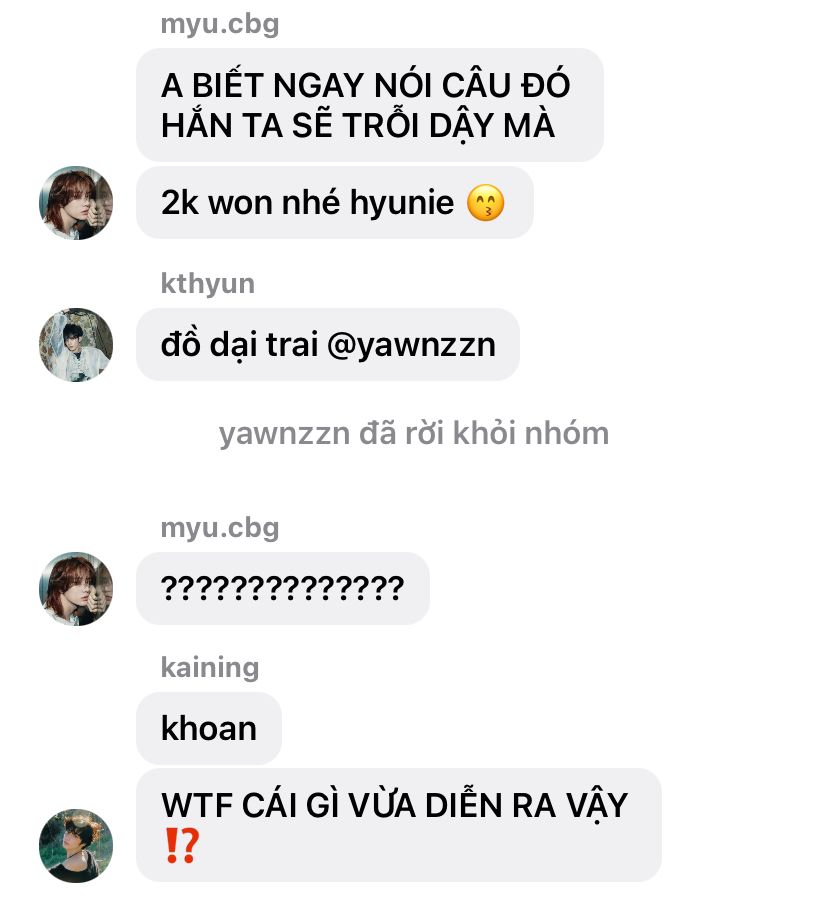The height and width of the screenshot is (898, 828).
Task: Tap myu.cbg's avatar beside the question marks
Action: click(x=76, y=589)
